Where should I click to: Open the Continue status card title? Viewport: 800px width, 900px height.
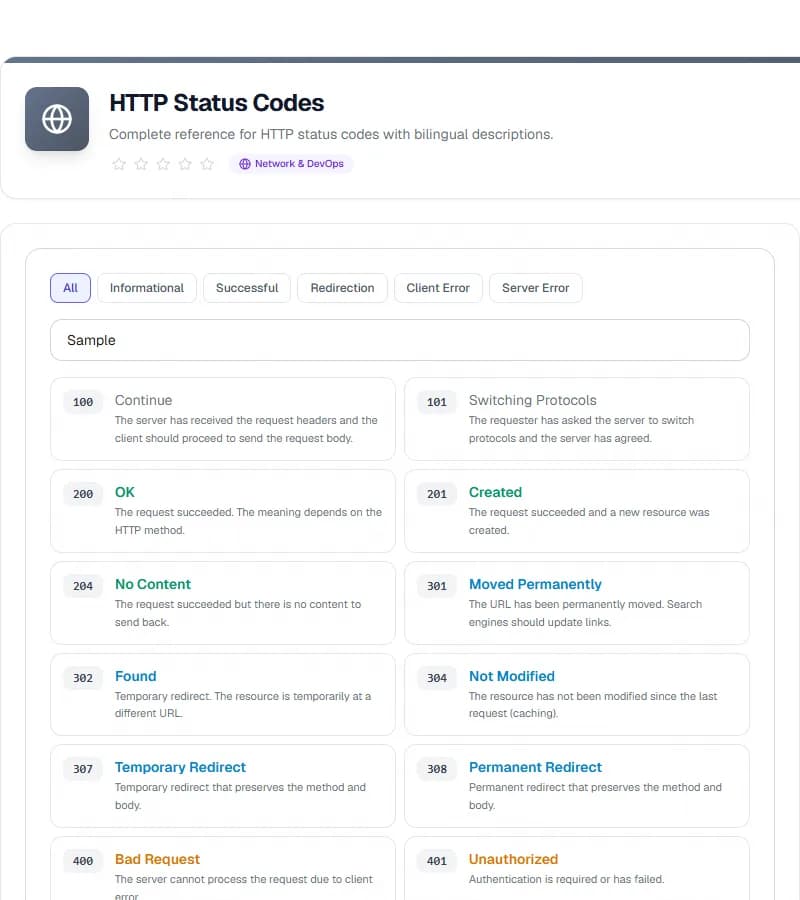click(143, 400)
